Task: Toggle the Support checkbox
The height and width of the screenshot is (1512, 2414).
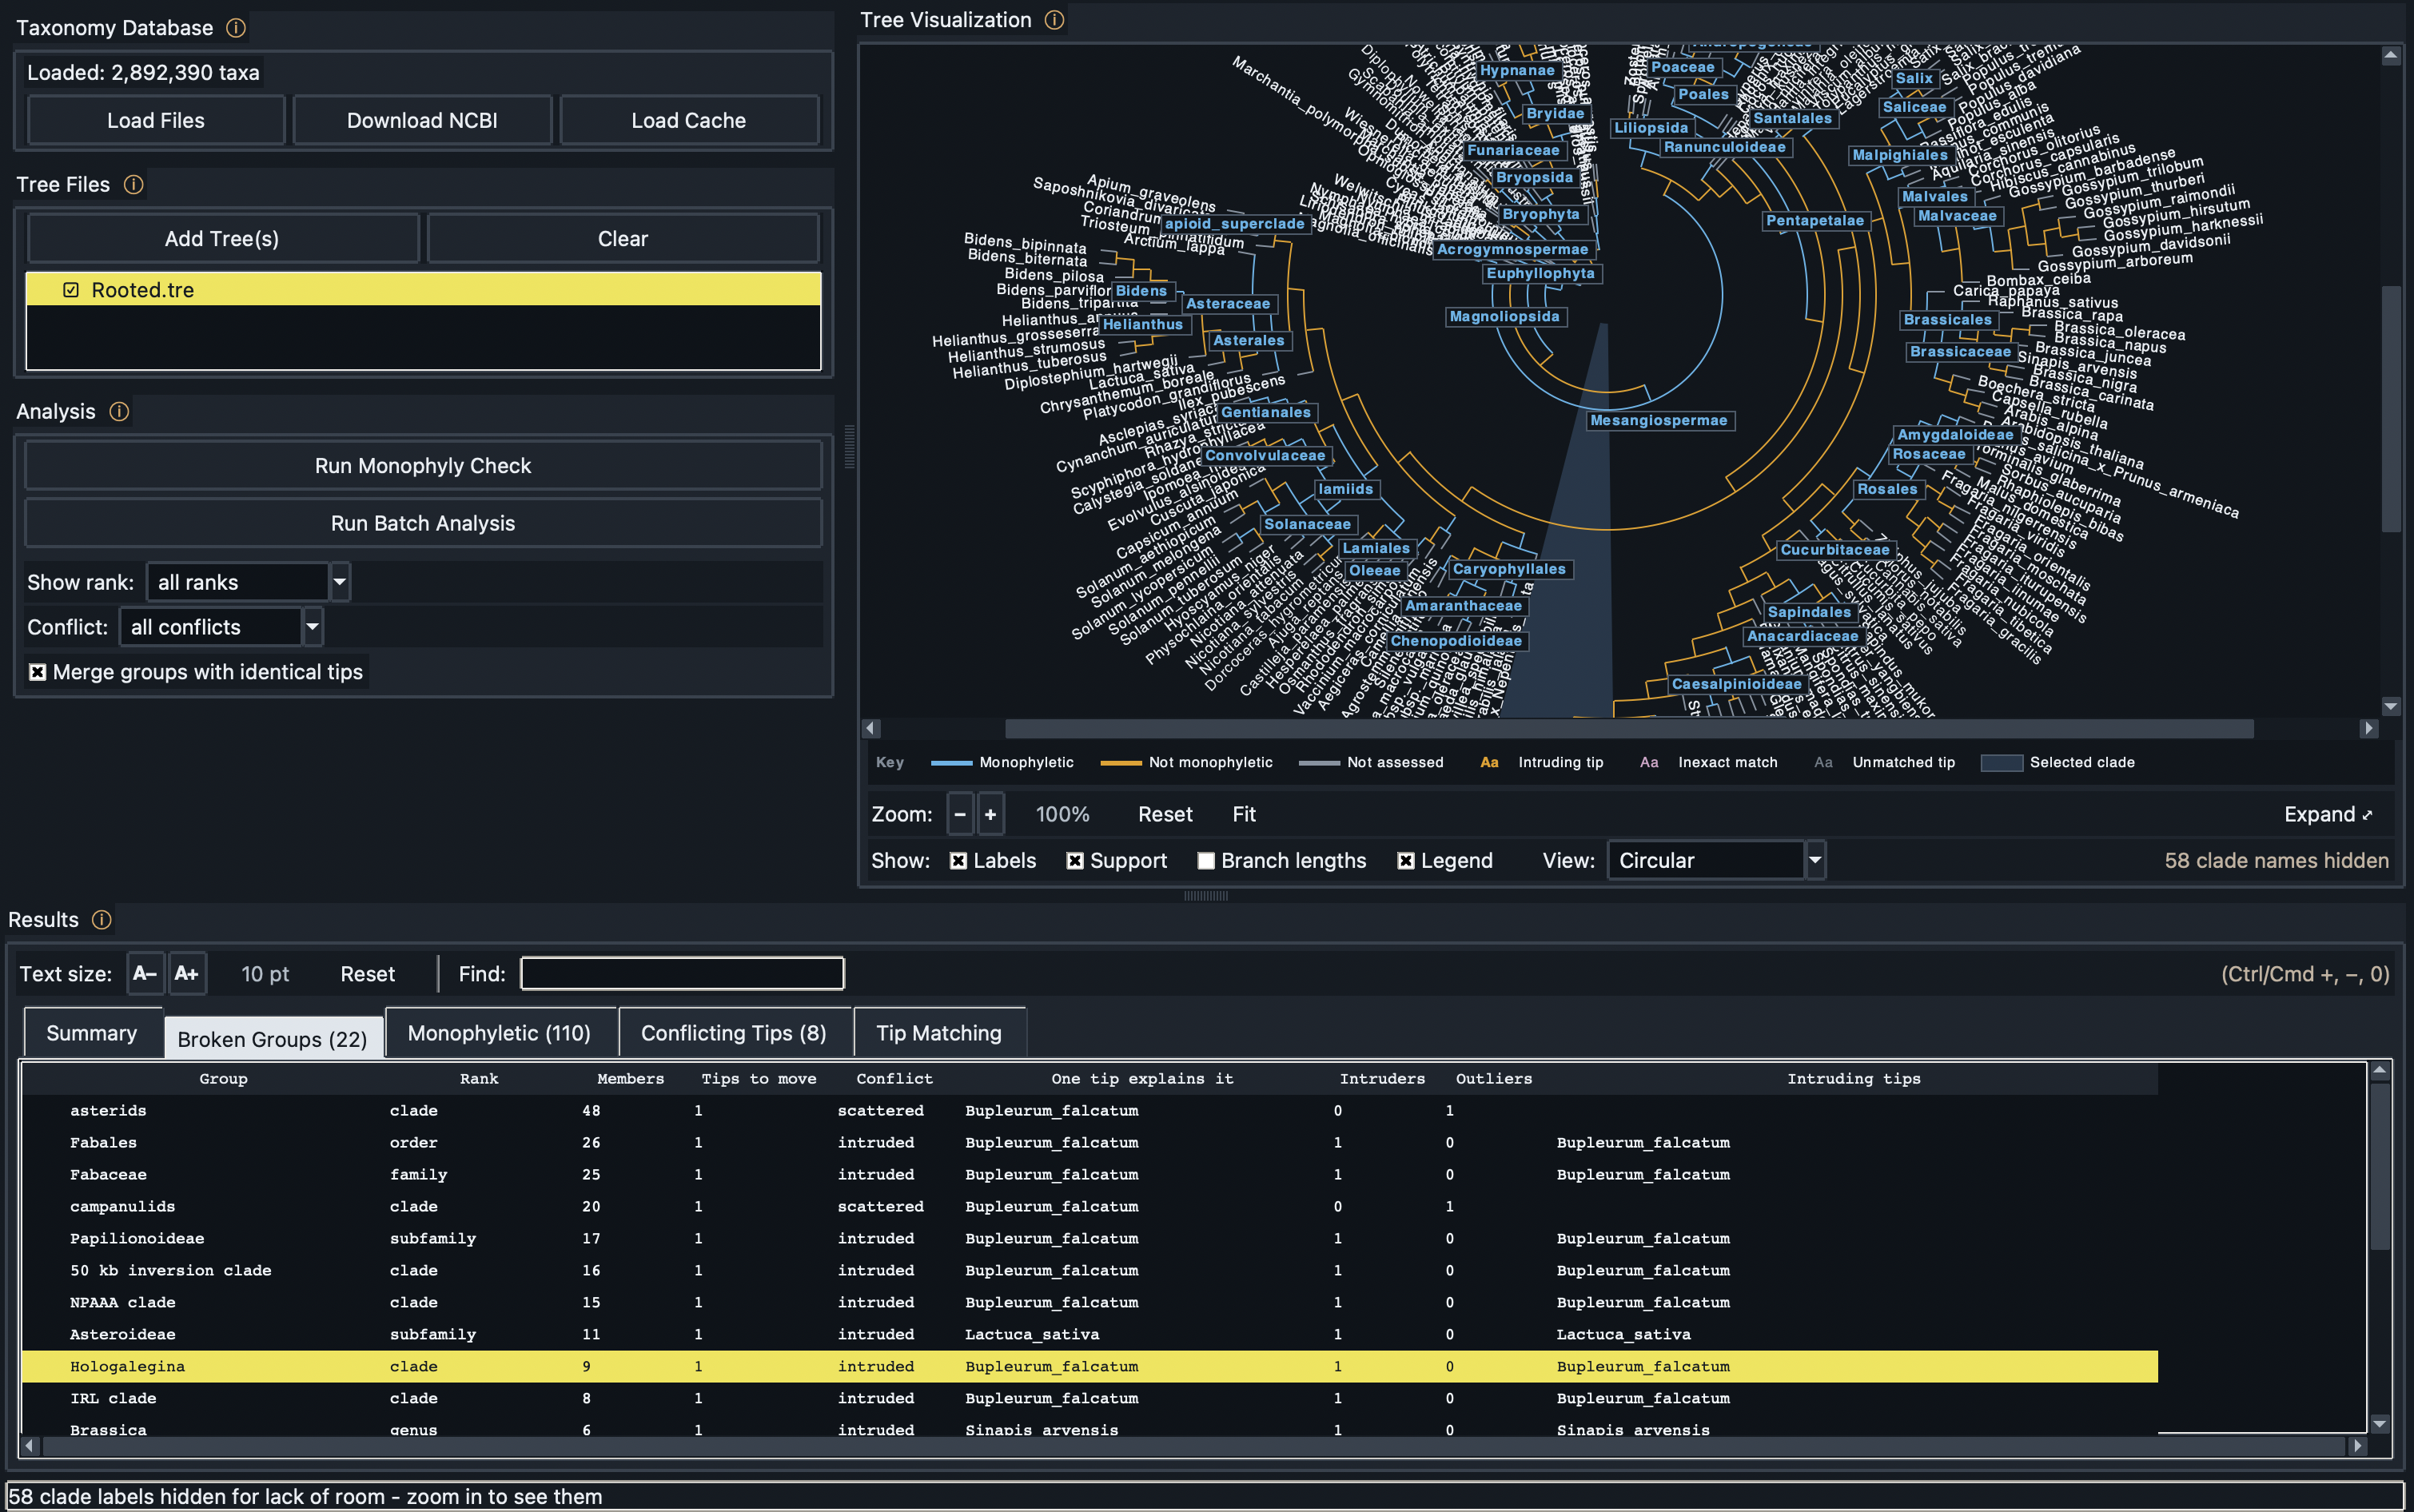Action: click(1075, 861)
